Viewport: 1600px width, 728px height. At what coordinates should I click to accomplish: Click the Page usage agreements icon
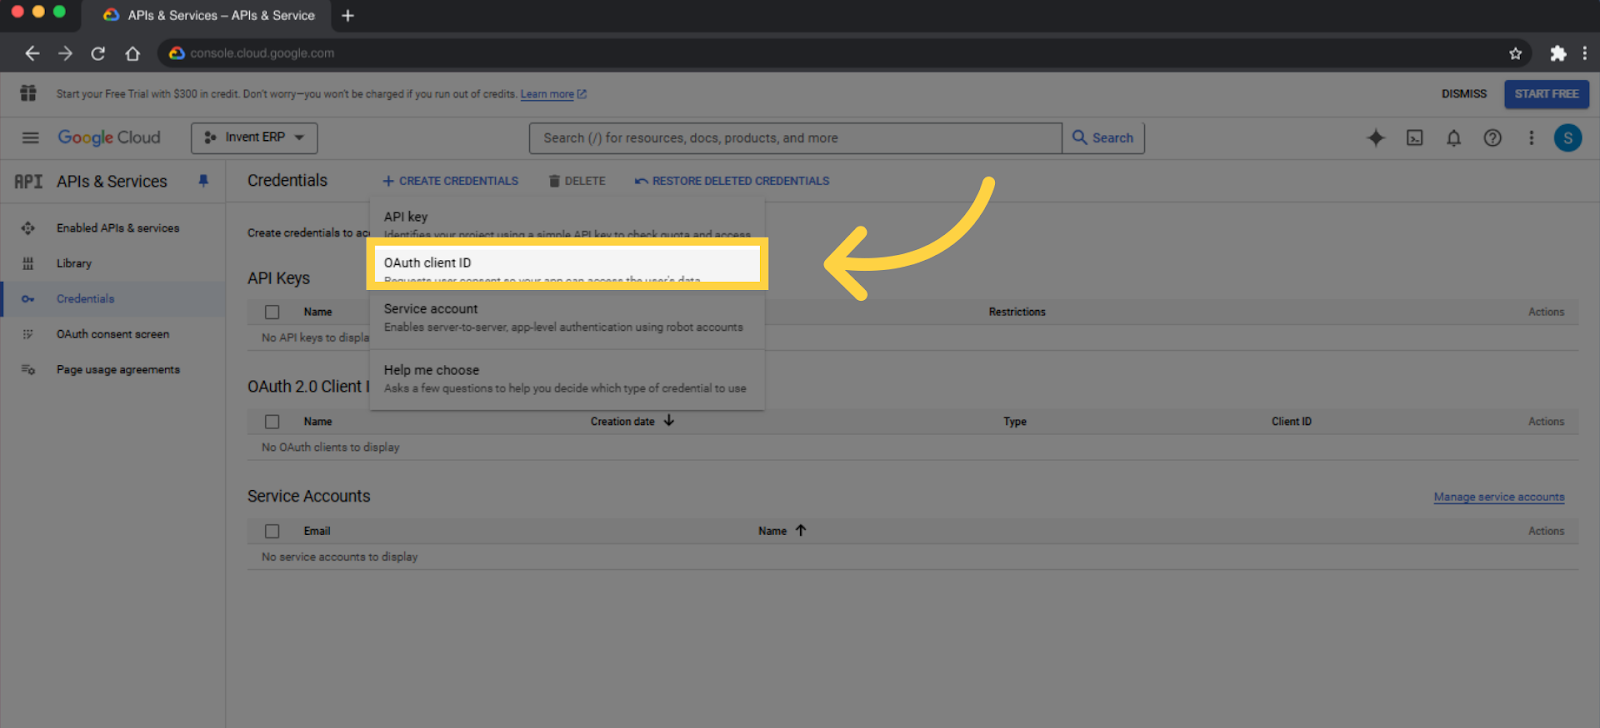coord(28,369)
